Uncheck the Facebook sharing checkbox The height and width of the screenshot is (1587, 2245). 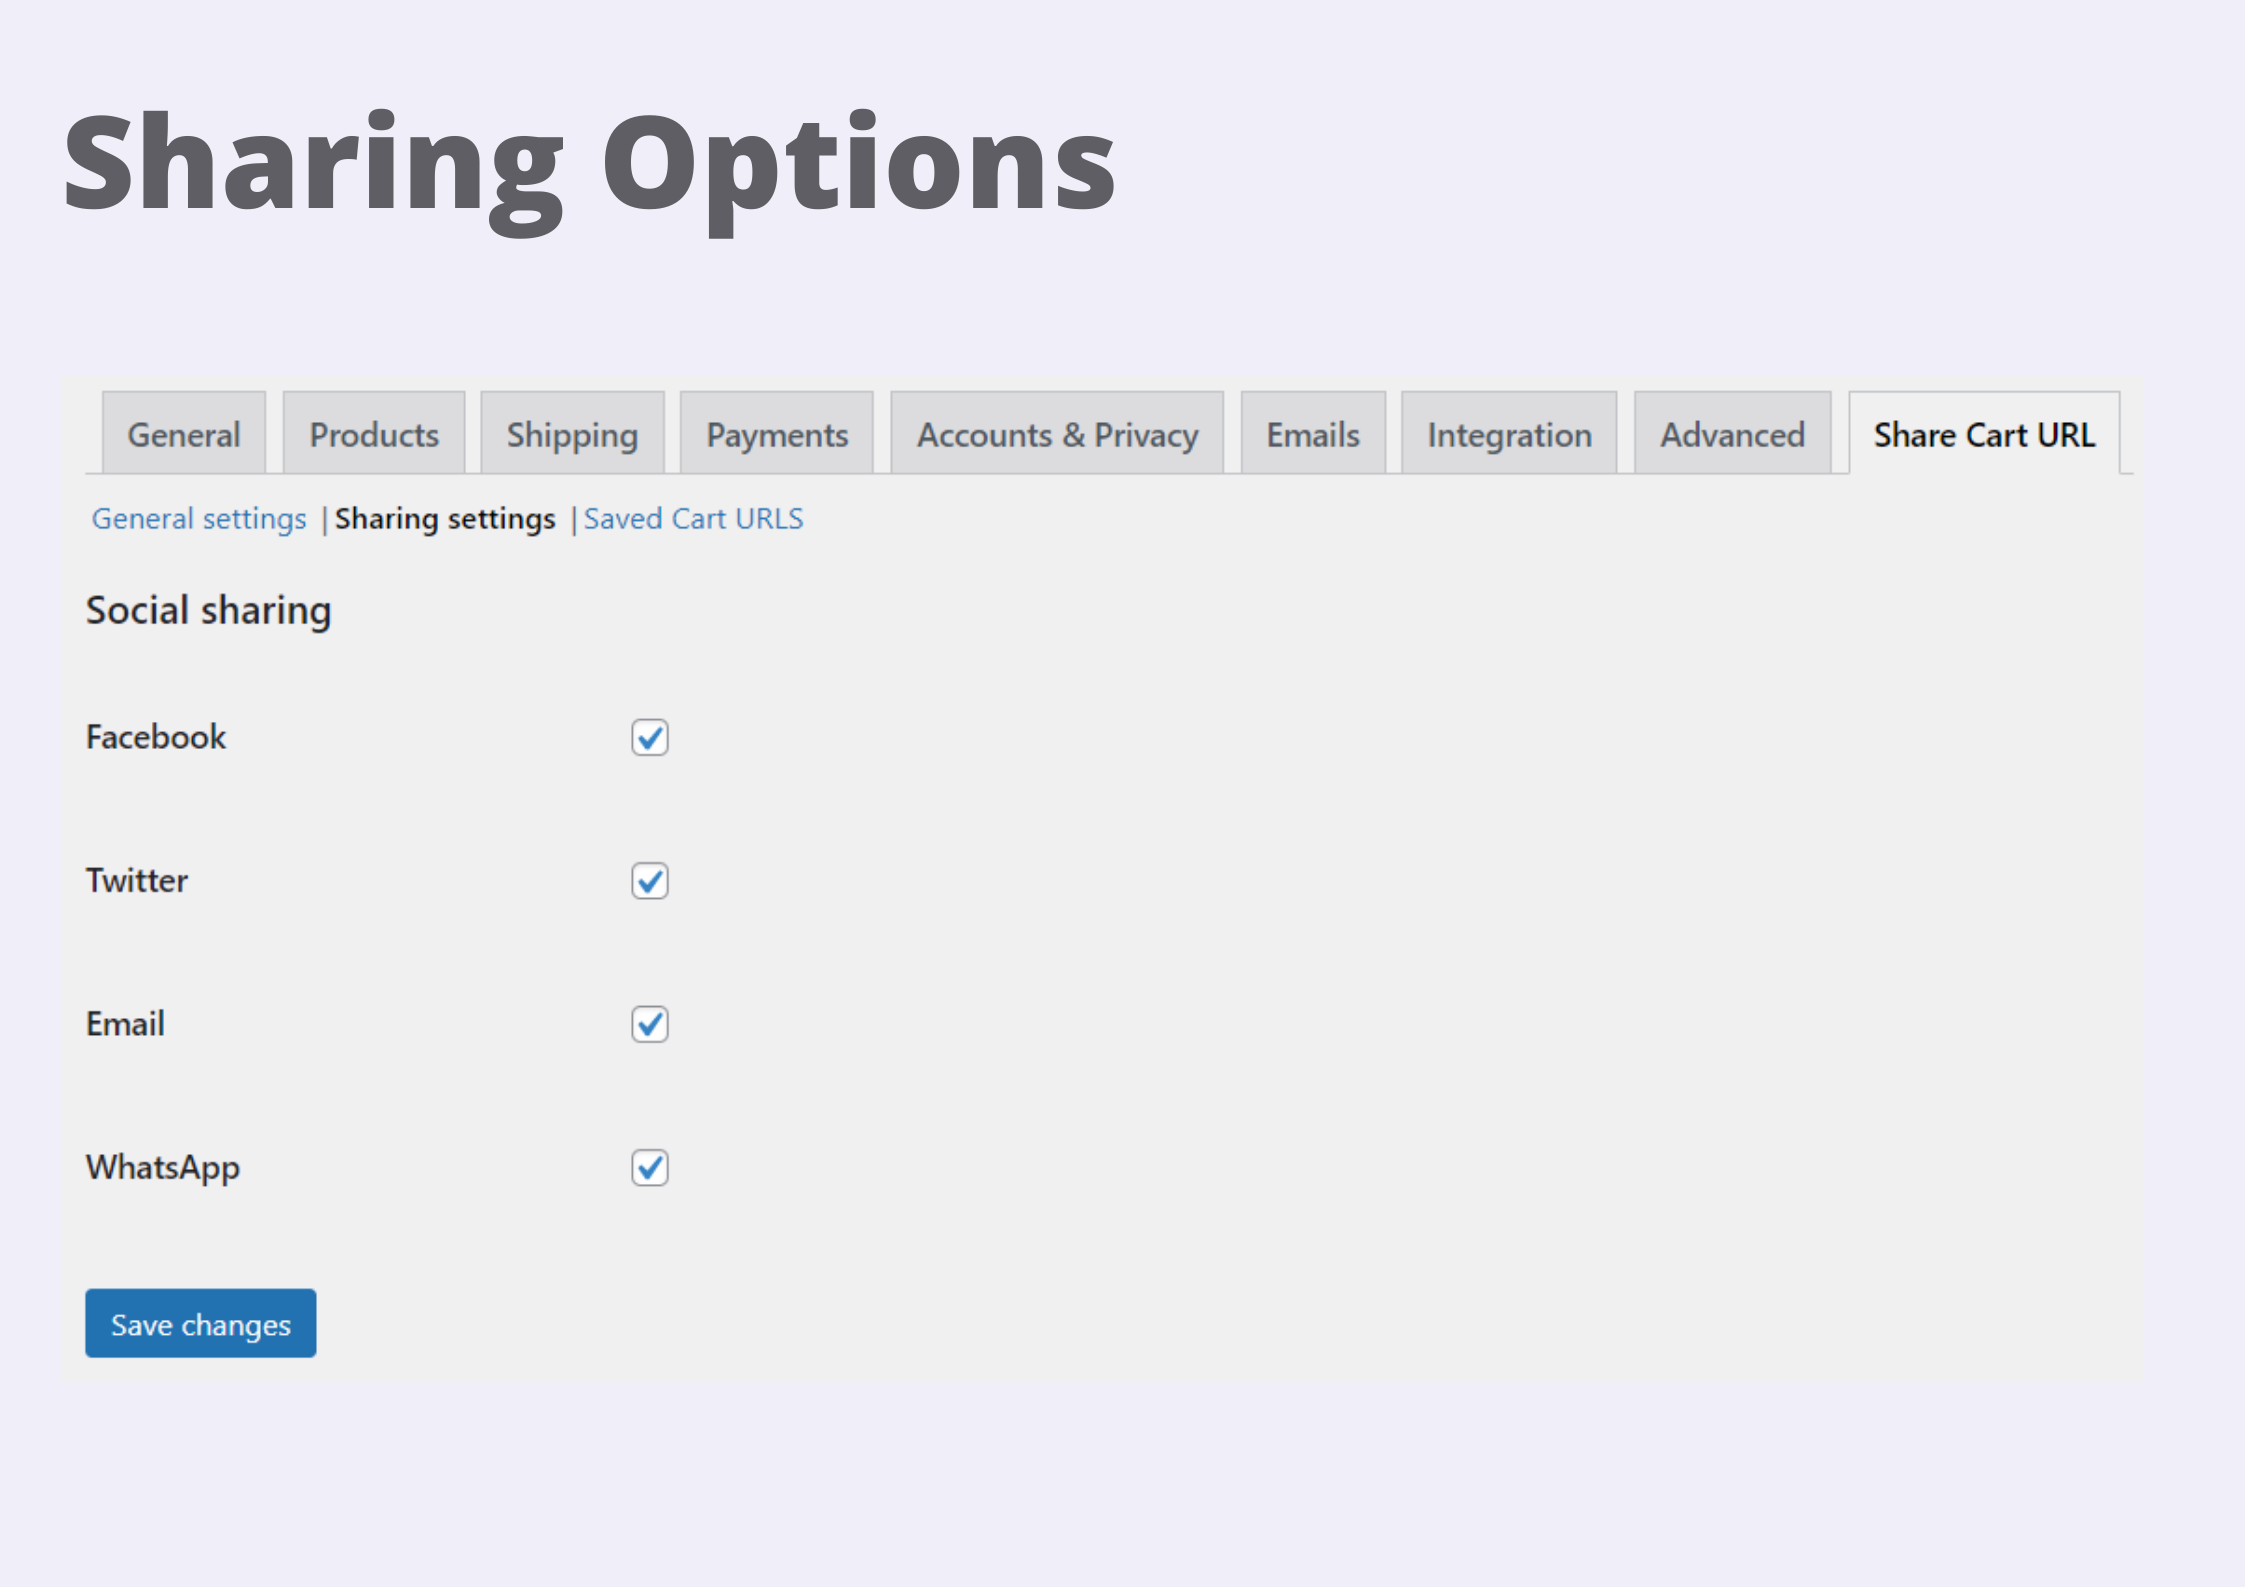point(648,738)
